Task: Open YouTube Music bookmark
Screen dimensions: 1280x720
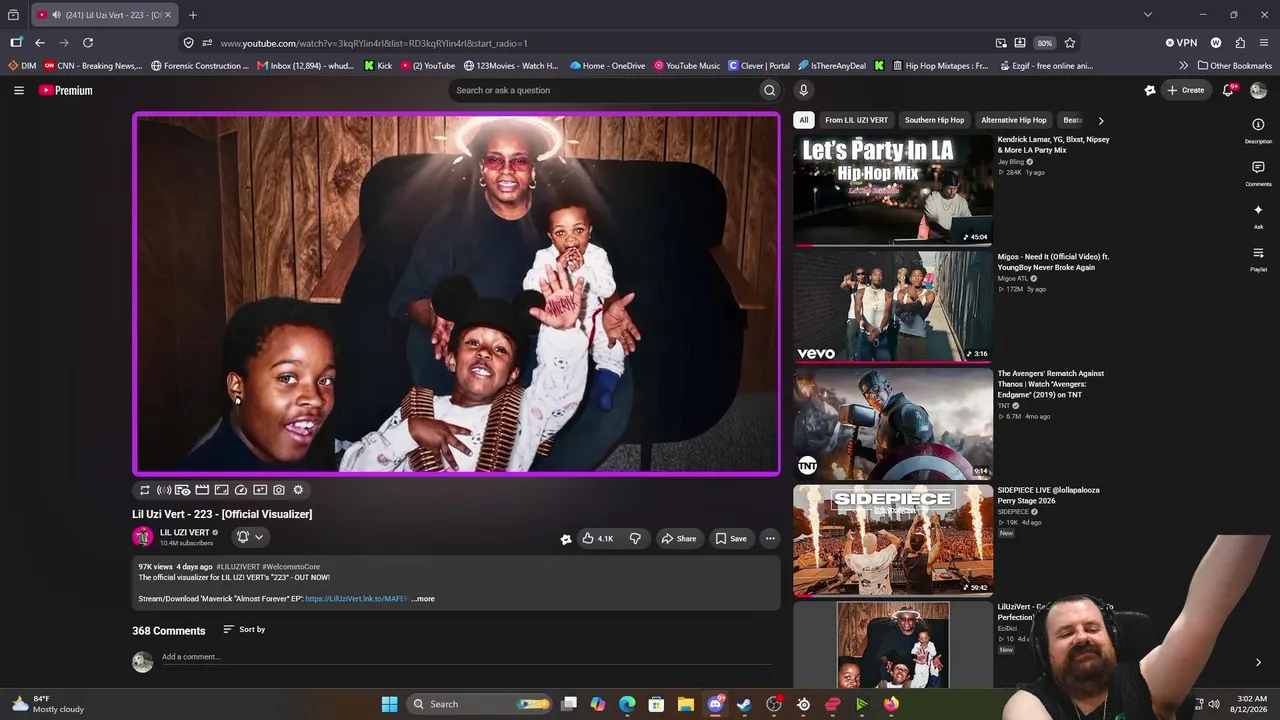Action: pyautogui.click(x=687, y=66)
